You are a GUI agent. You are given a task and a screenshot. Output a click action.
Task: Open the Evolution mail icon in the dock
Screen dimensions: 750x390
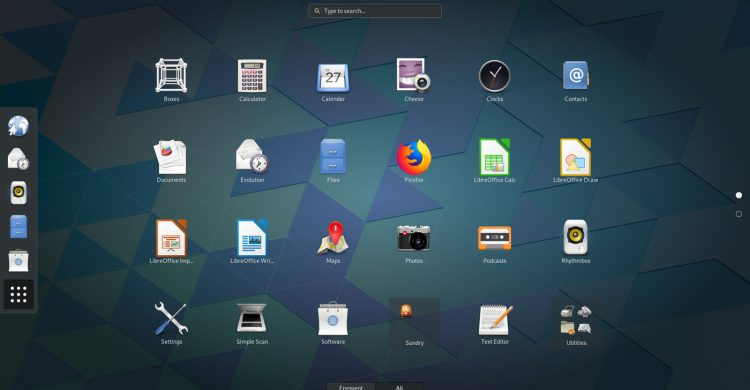pyautogui.click(x=19, y=159)
